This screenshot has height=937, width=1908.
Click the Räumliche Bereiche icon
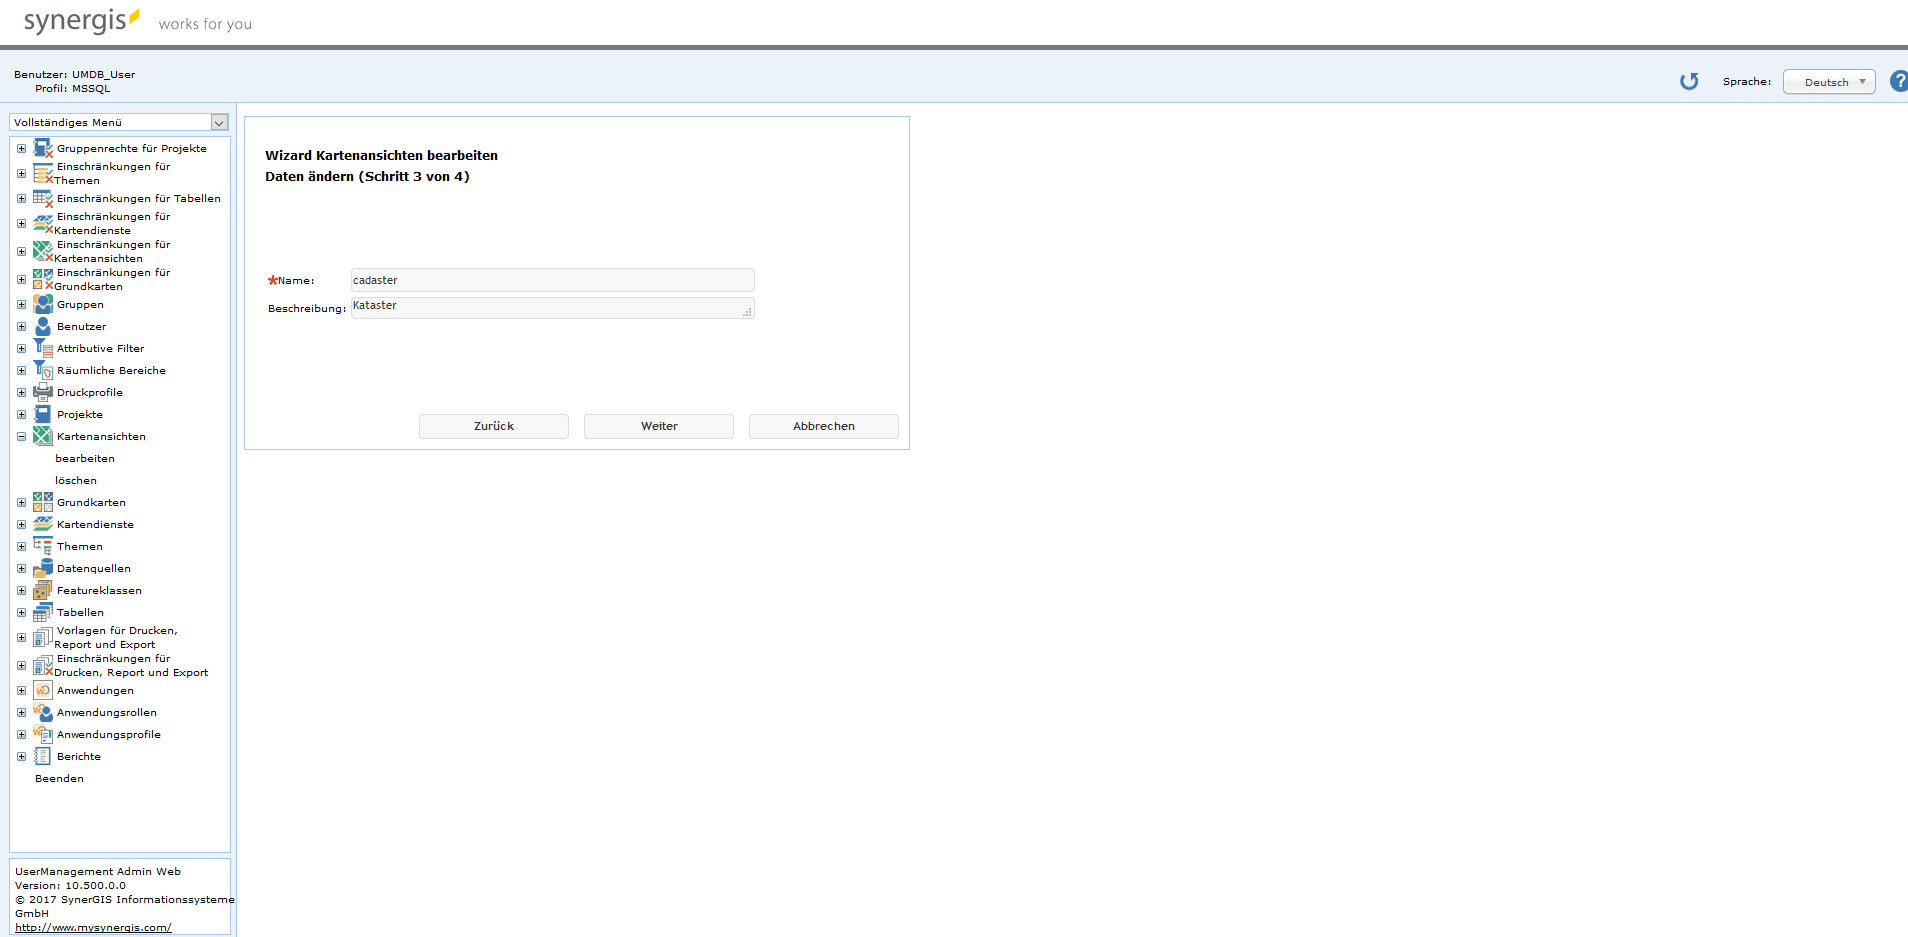coord(43,370)
